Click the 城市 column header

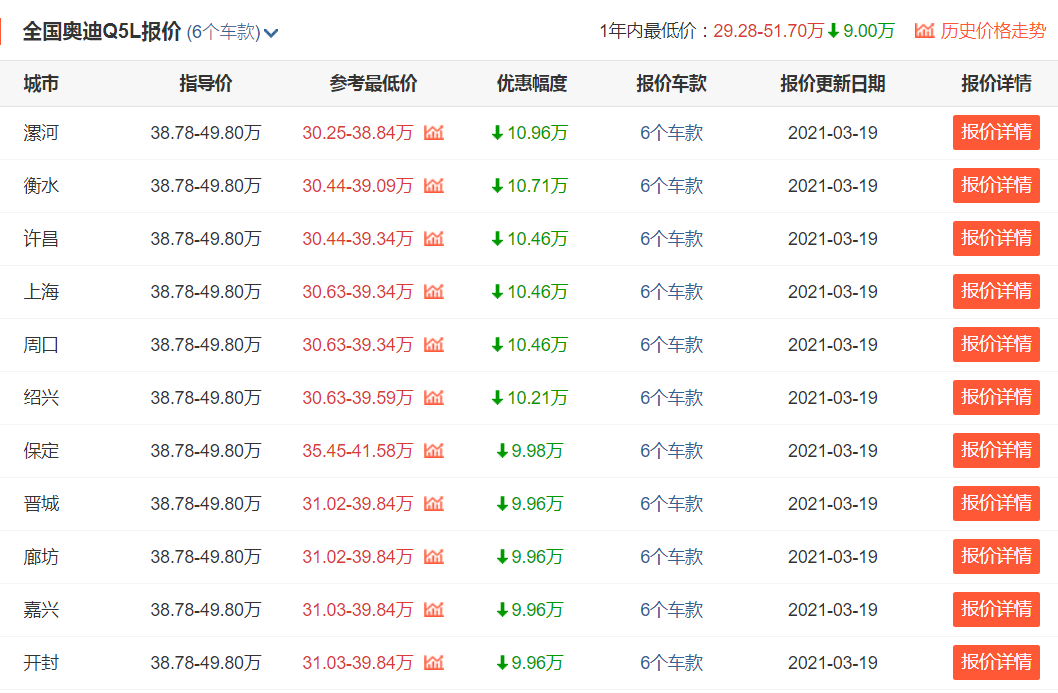tap(41, 83)
